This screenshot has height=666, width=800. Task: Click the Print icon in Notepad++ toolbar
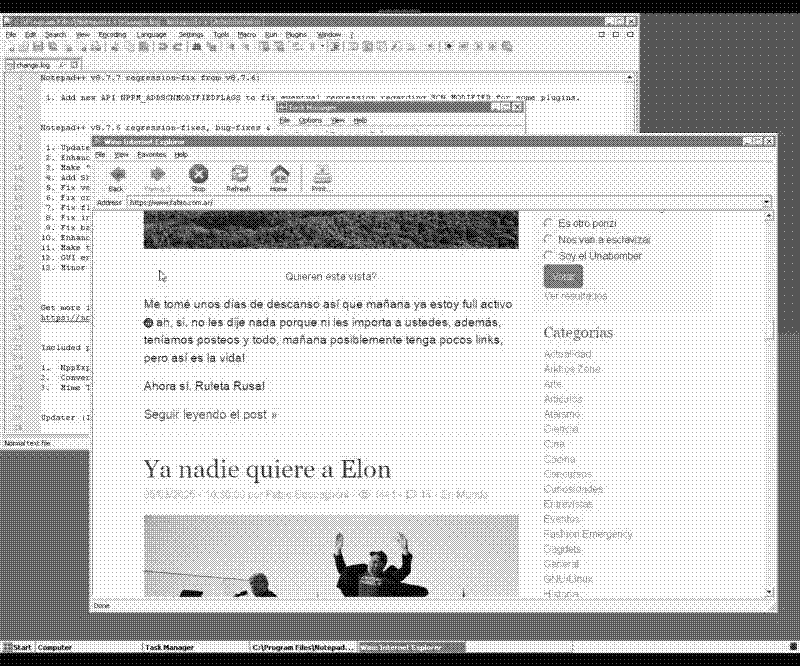pyautogui.click(x=95, y=47)
